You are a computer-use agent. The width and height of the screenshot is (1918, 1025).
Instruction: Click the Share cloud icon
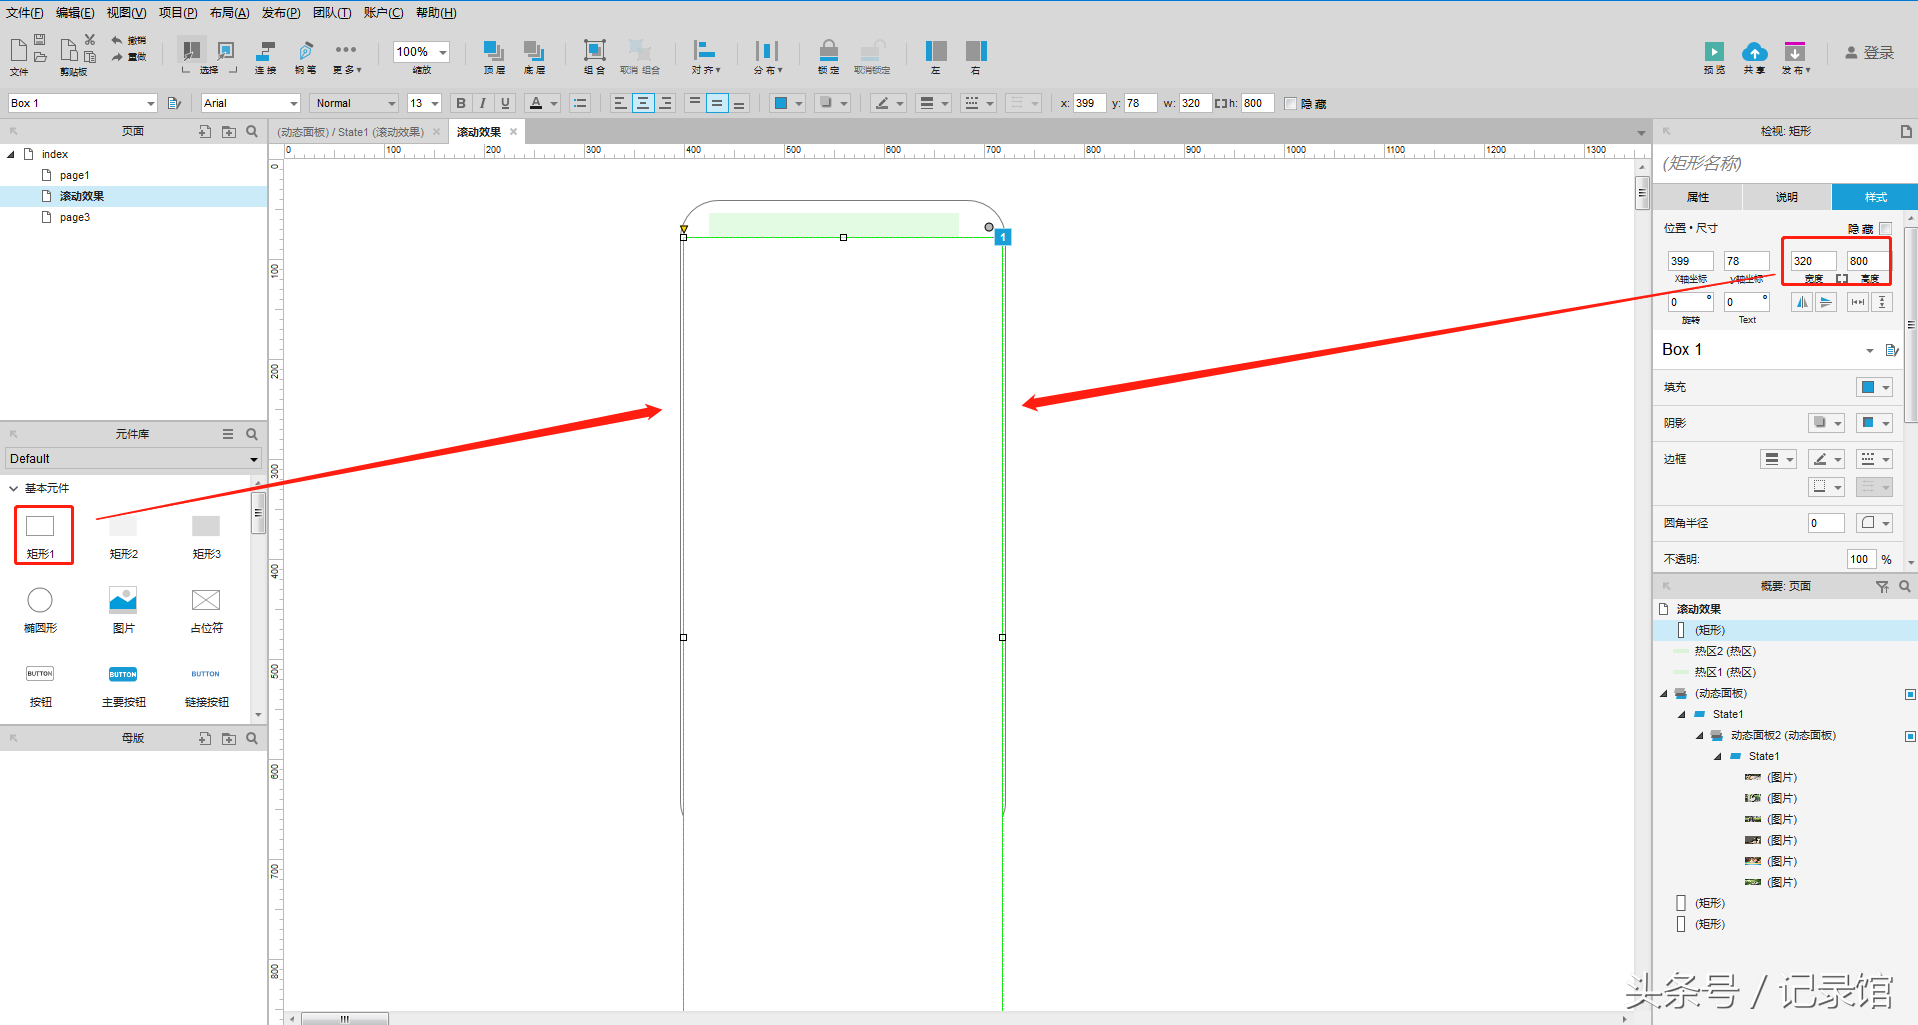[x=1754, y=52]
